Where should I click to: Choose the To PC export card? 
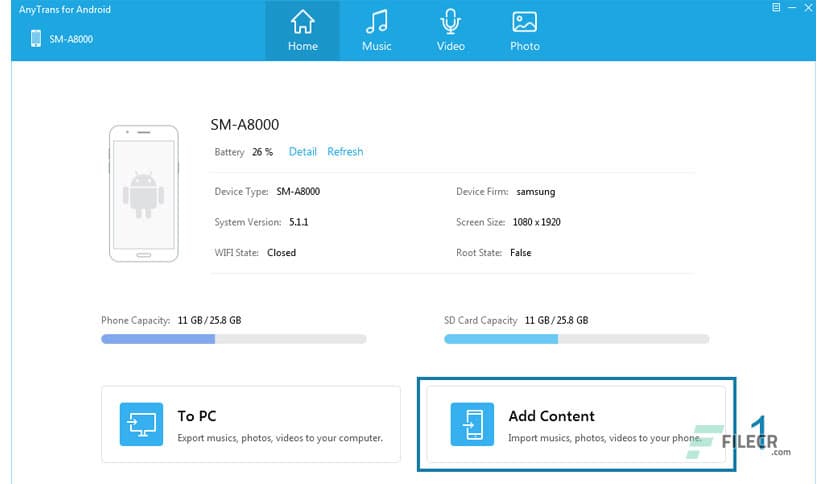pyautogui.click(x=251, y=424)
